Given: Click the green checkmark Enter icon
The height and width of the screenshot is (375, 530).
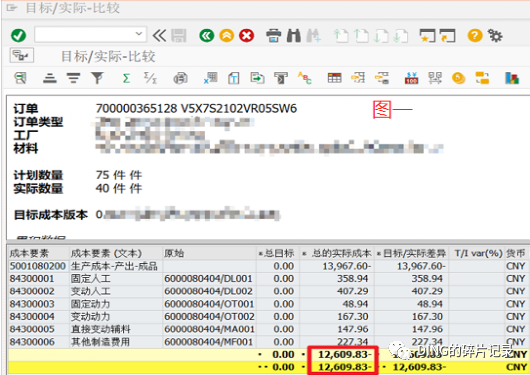Looking at the screenshot, I should (x=18, y=35).
